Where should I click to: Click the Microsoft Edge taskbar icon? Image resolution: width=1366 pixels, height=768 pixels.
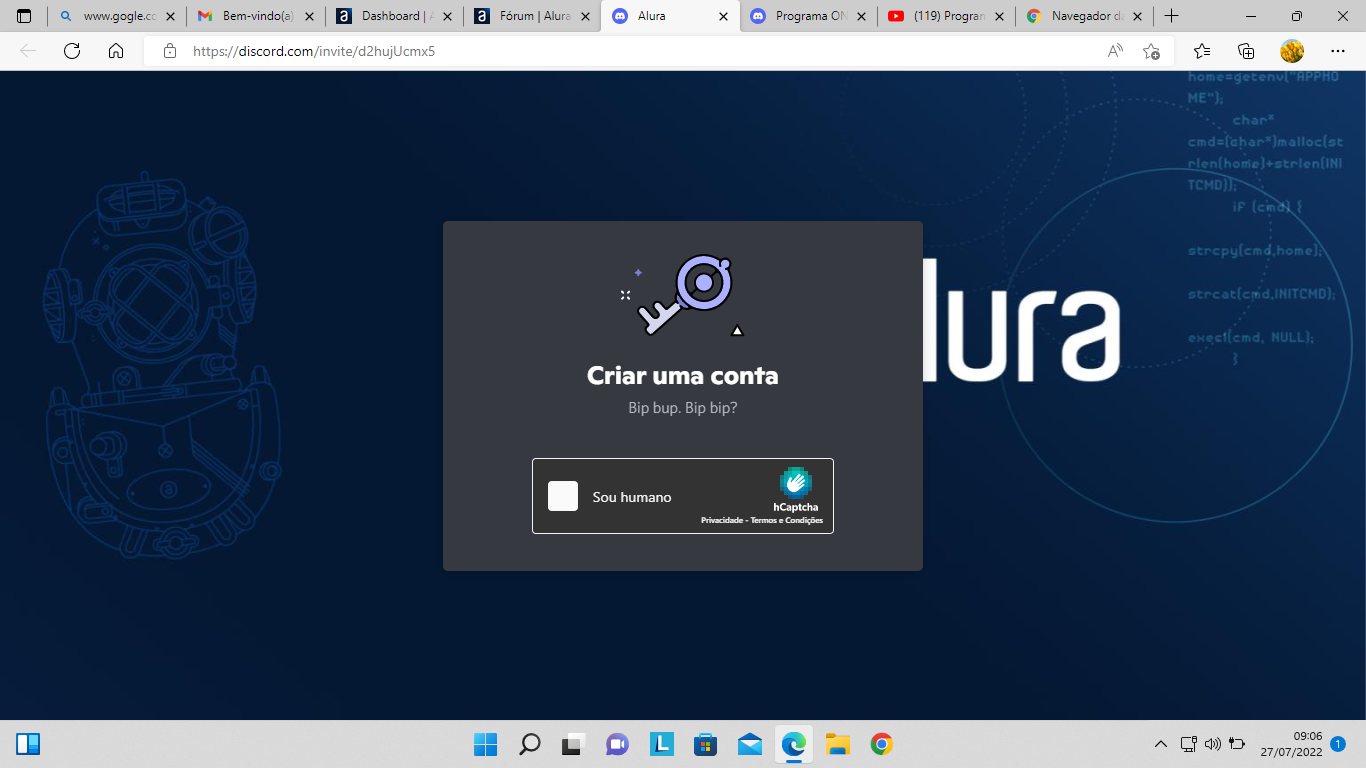coord(793,744)
